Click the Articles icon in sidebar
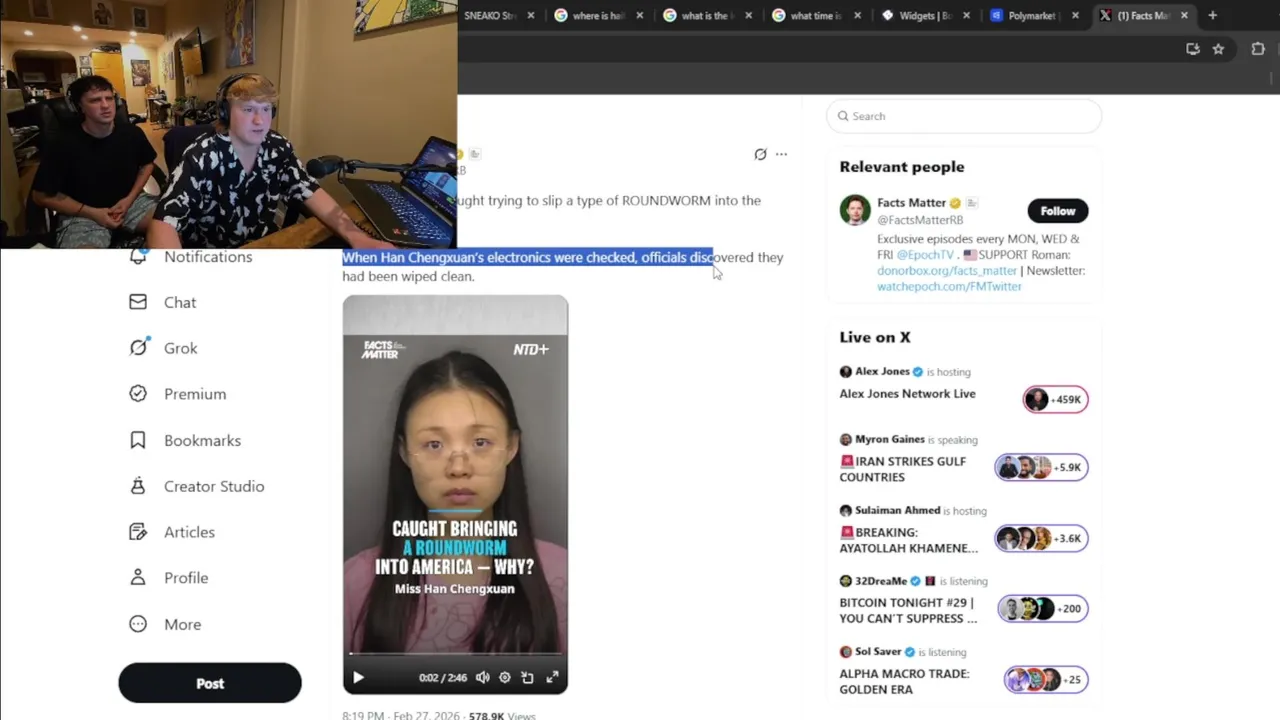1280x720 pixels. (138, 532)
